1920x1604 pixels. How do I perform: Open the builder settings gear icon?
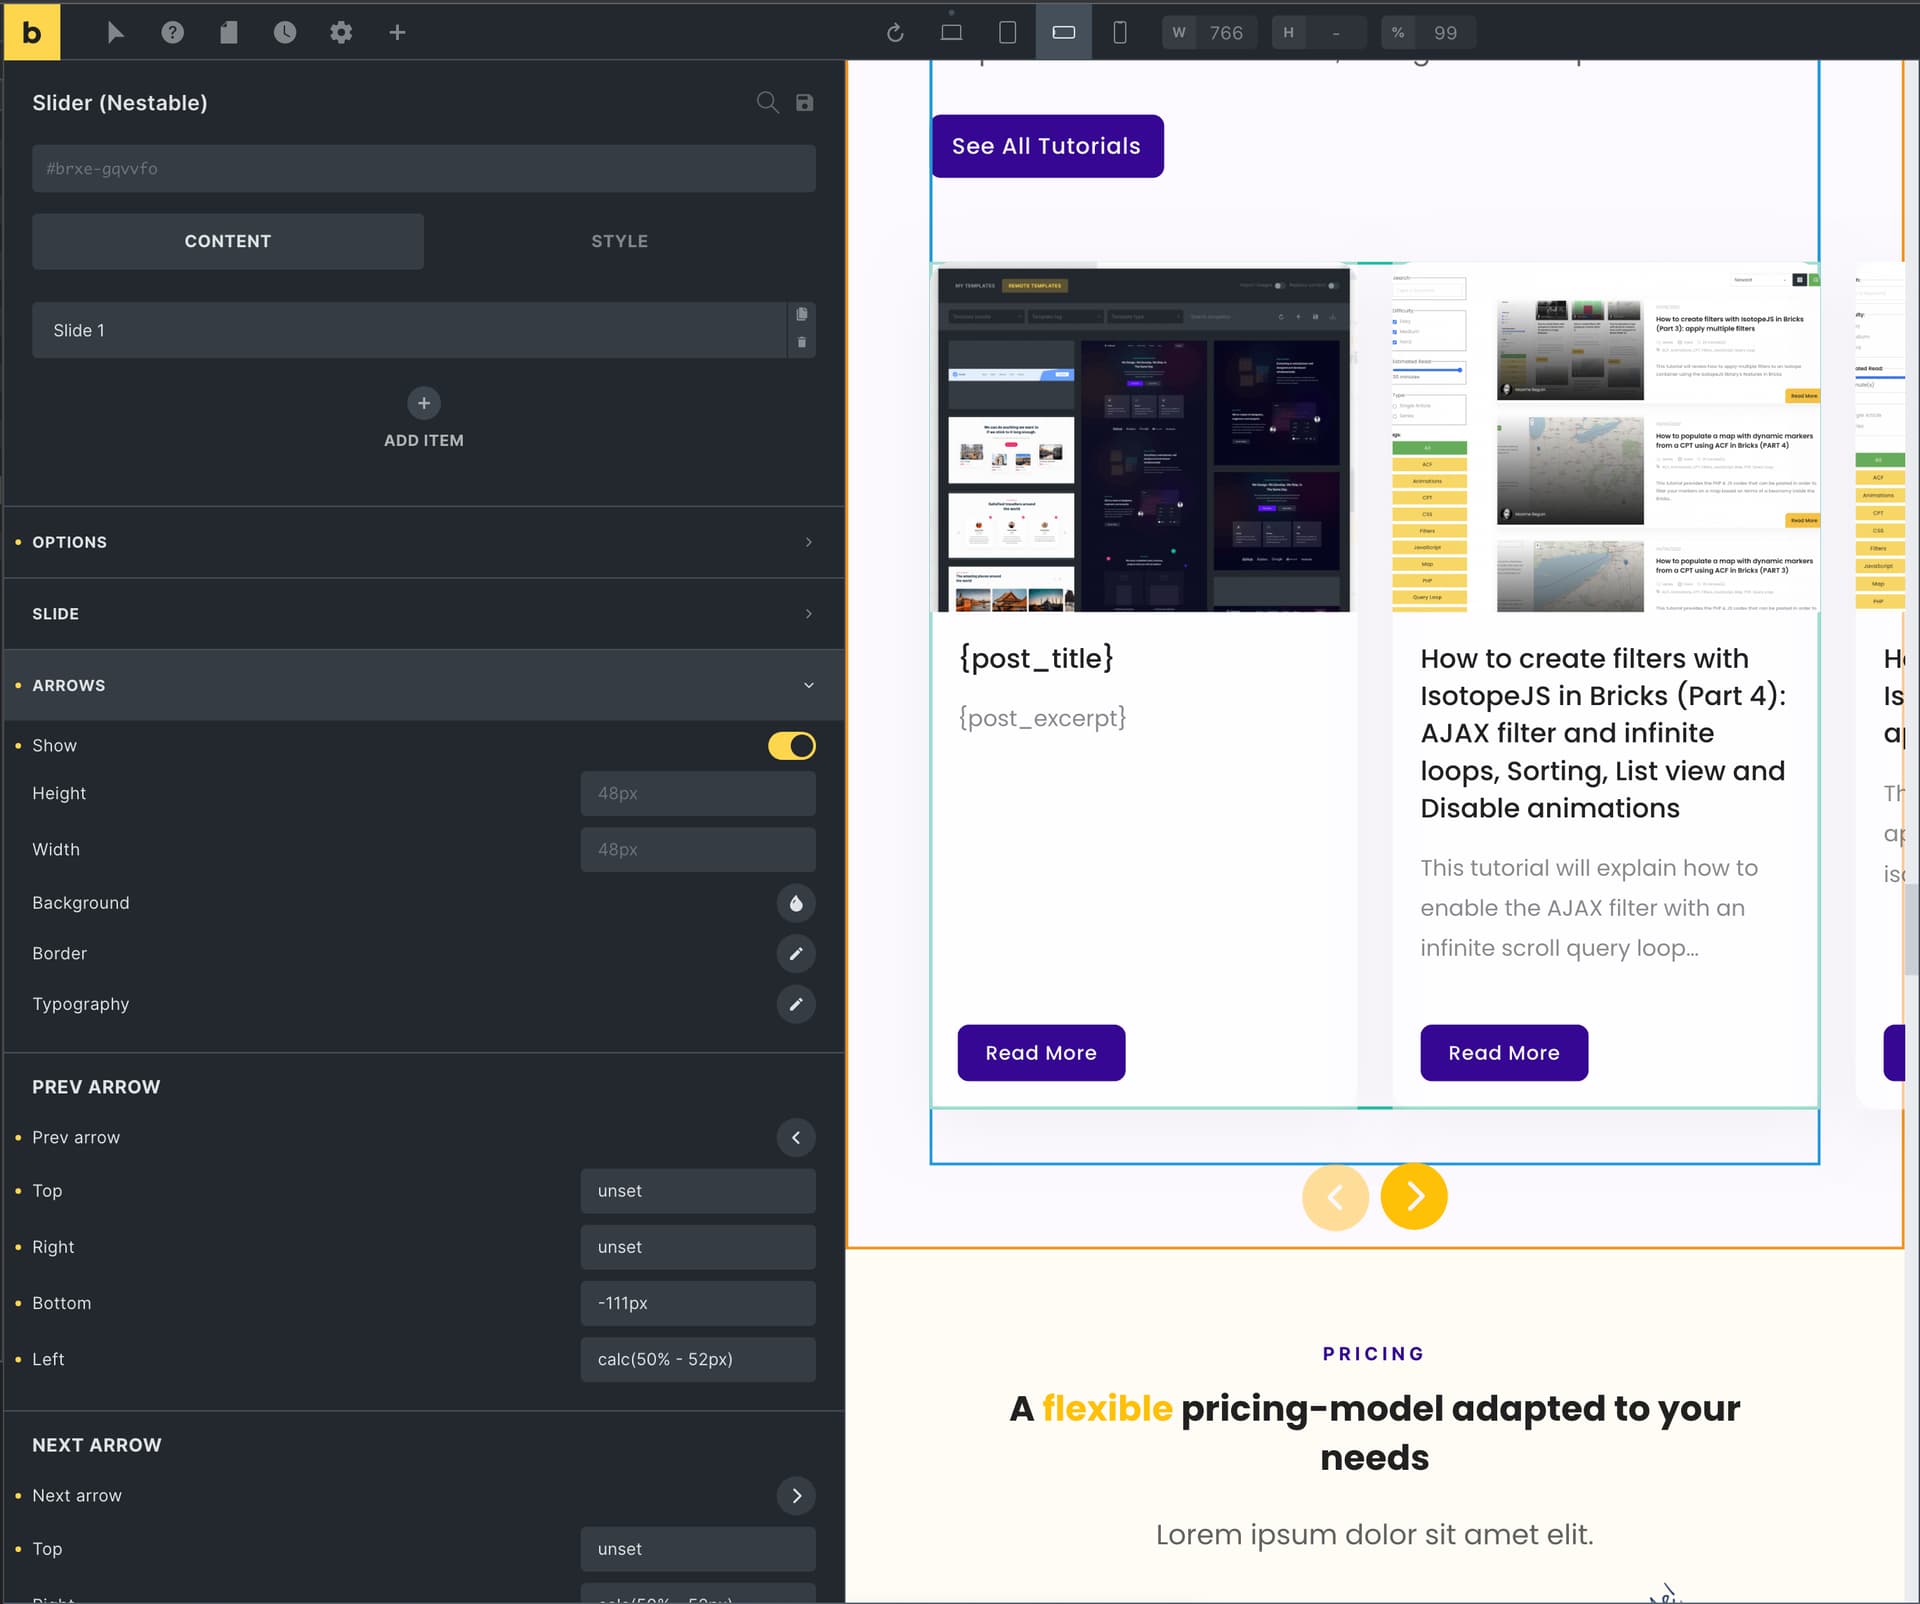pyautogui.click(x=341, y=32)
